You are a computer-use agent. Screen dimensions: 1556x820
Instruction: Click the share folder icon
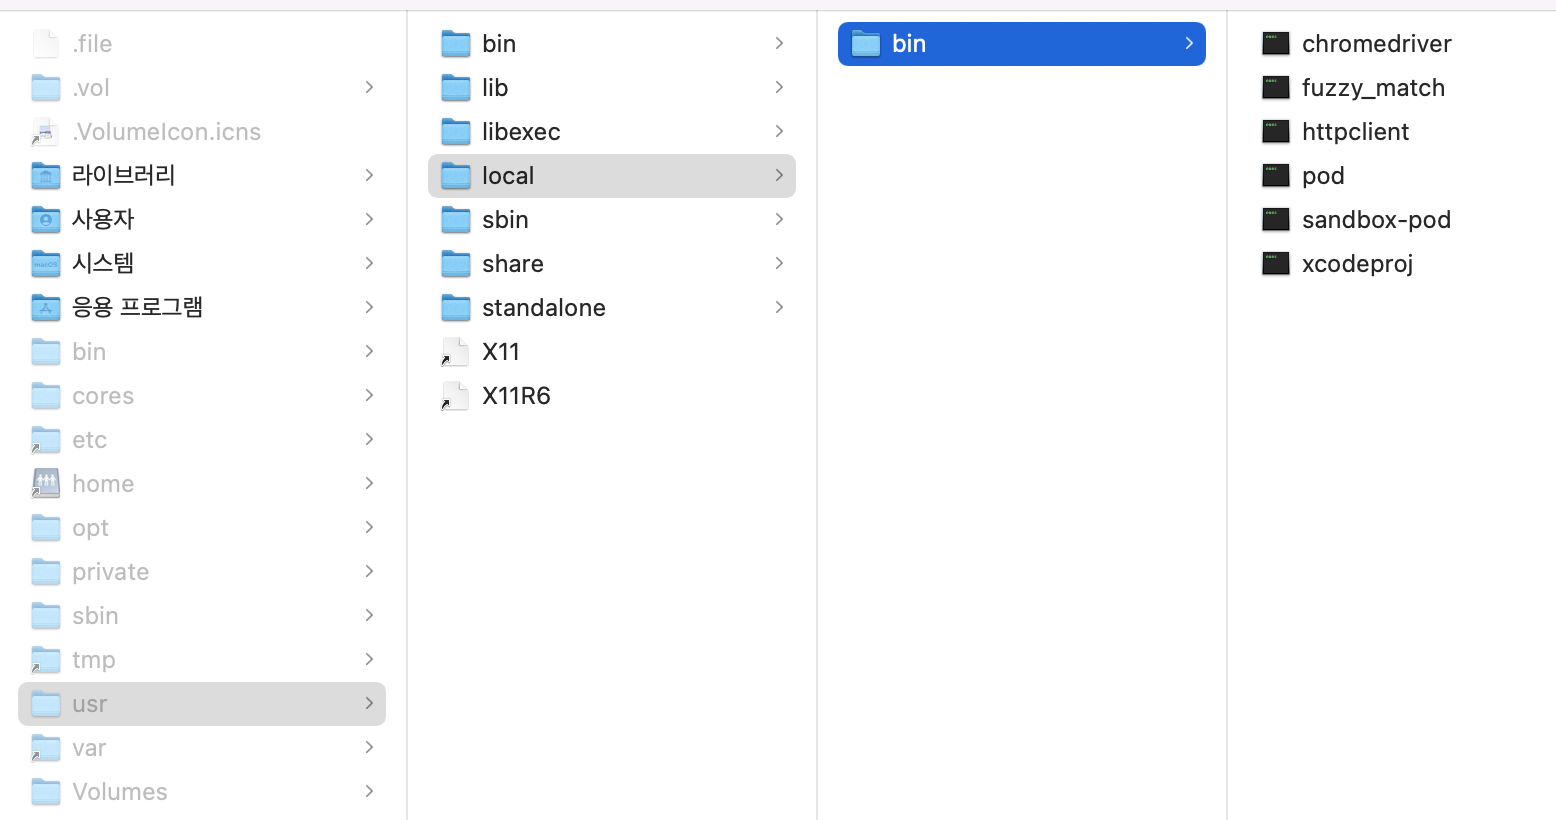coord(456,263)
